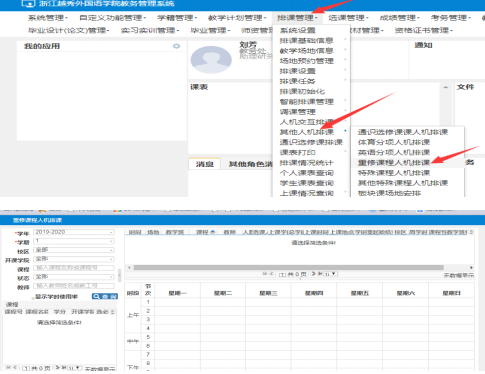The height and width of the screenshot is (374, 485).
Task: Open the 我的应用 settings gear icon
Action: (176, 46)
